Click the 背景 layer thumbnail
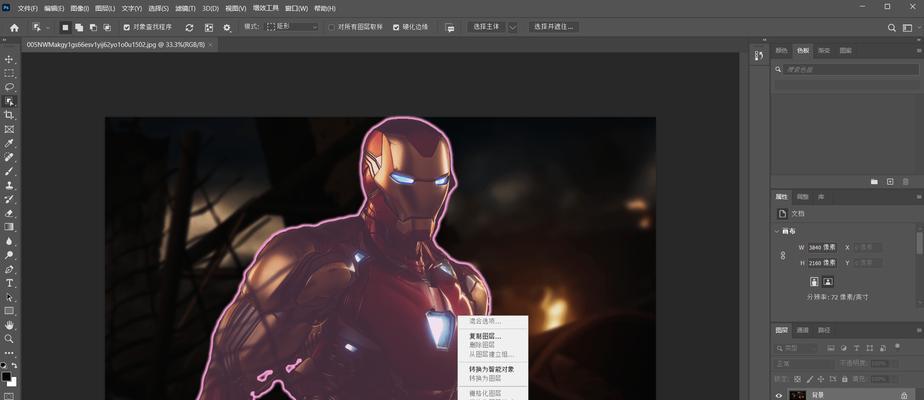The height and width of the screenshot is (400, 924). pyautogui.click(x=797, y=395)
